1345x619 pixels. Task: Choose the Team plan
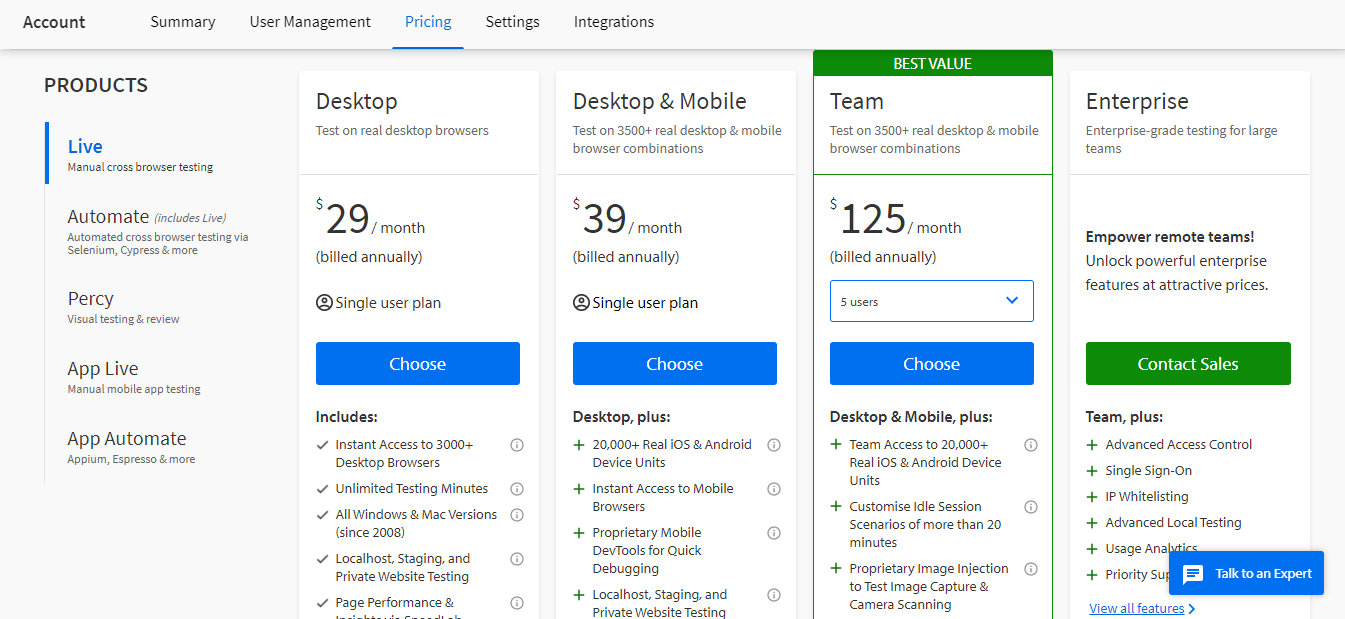pos(932,364)
